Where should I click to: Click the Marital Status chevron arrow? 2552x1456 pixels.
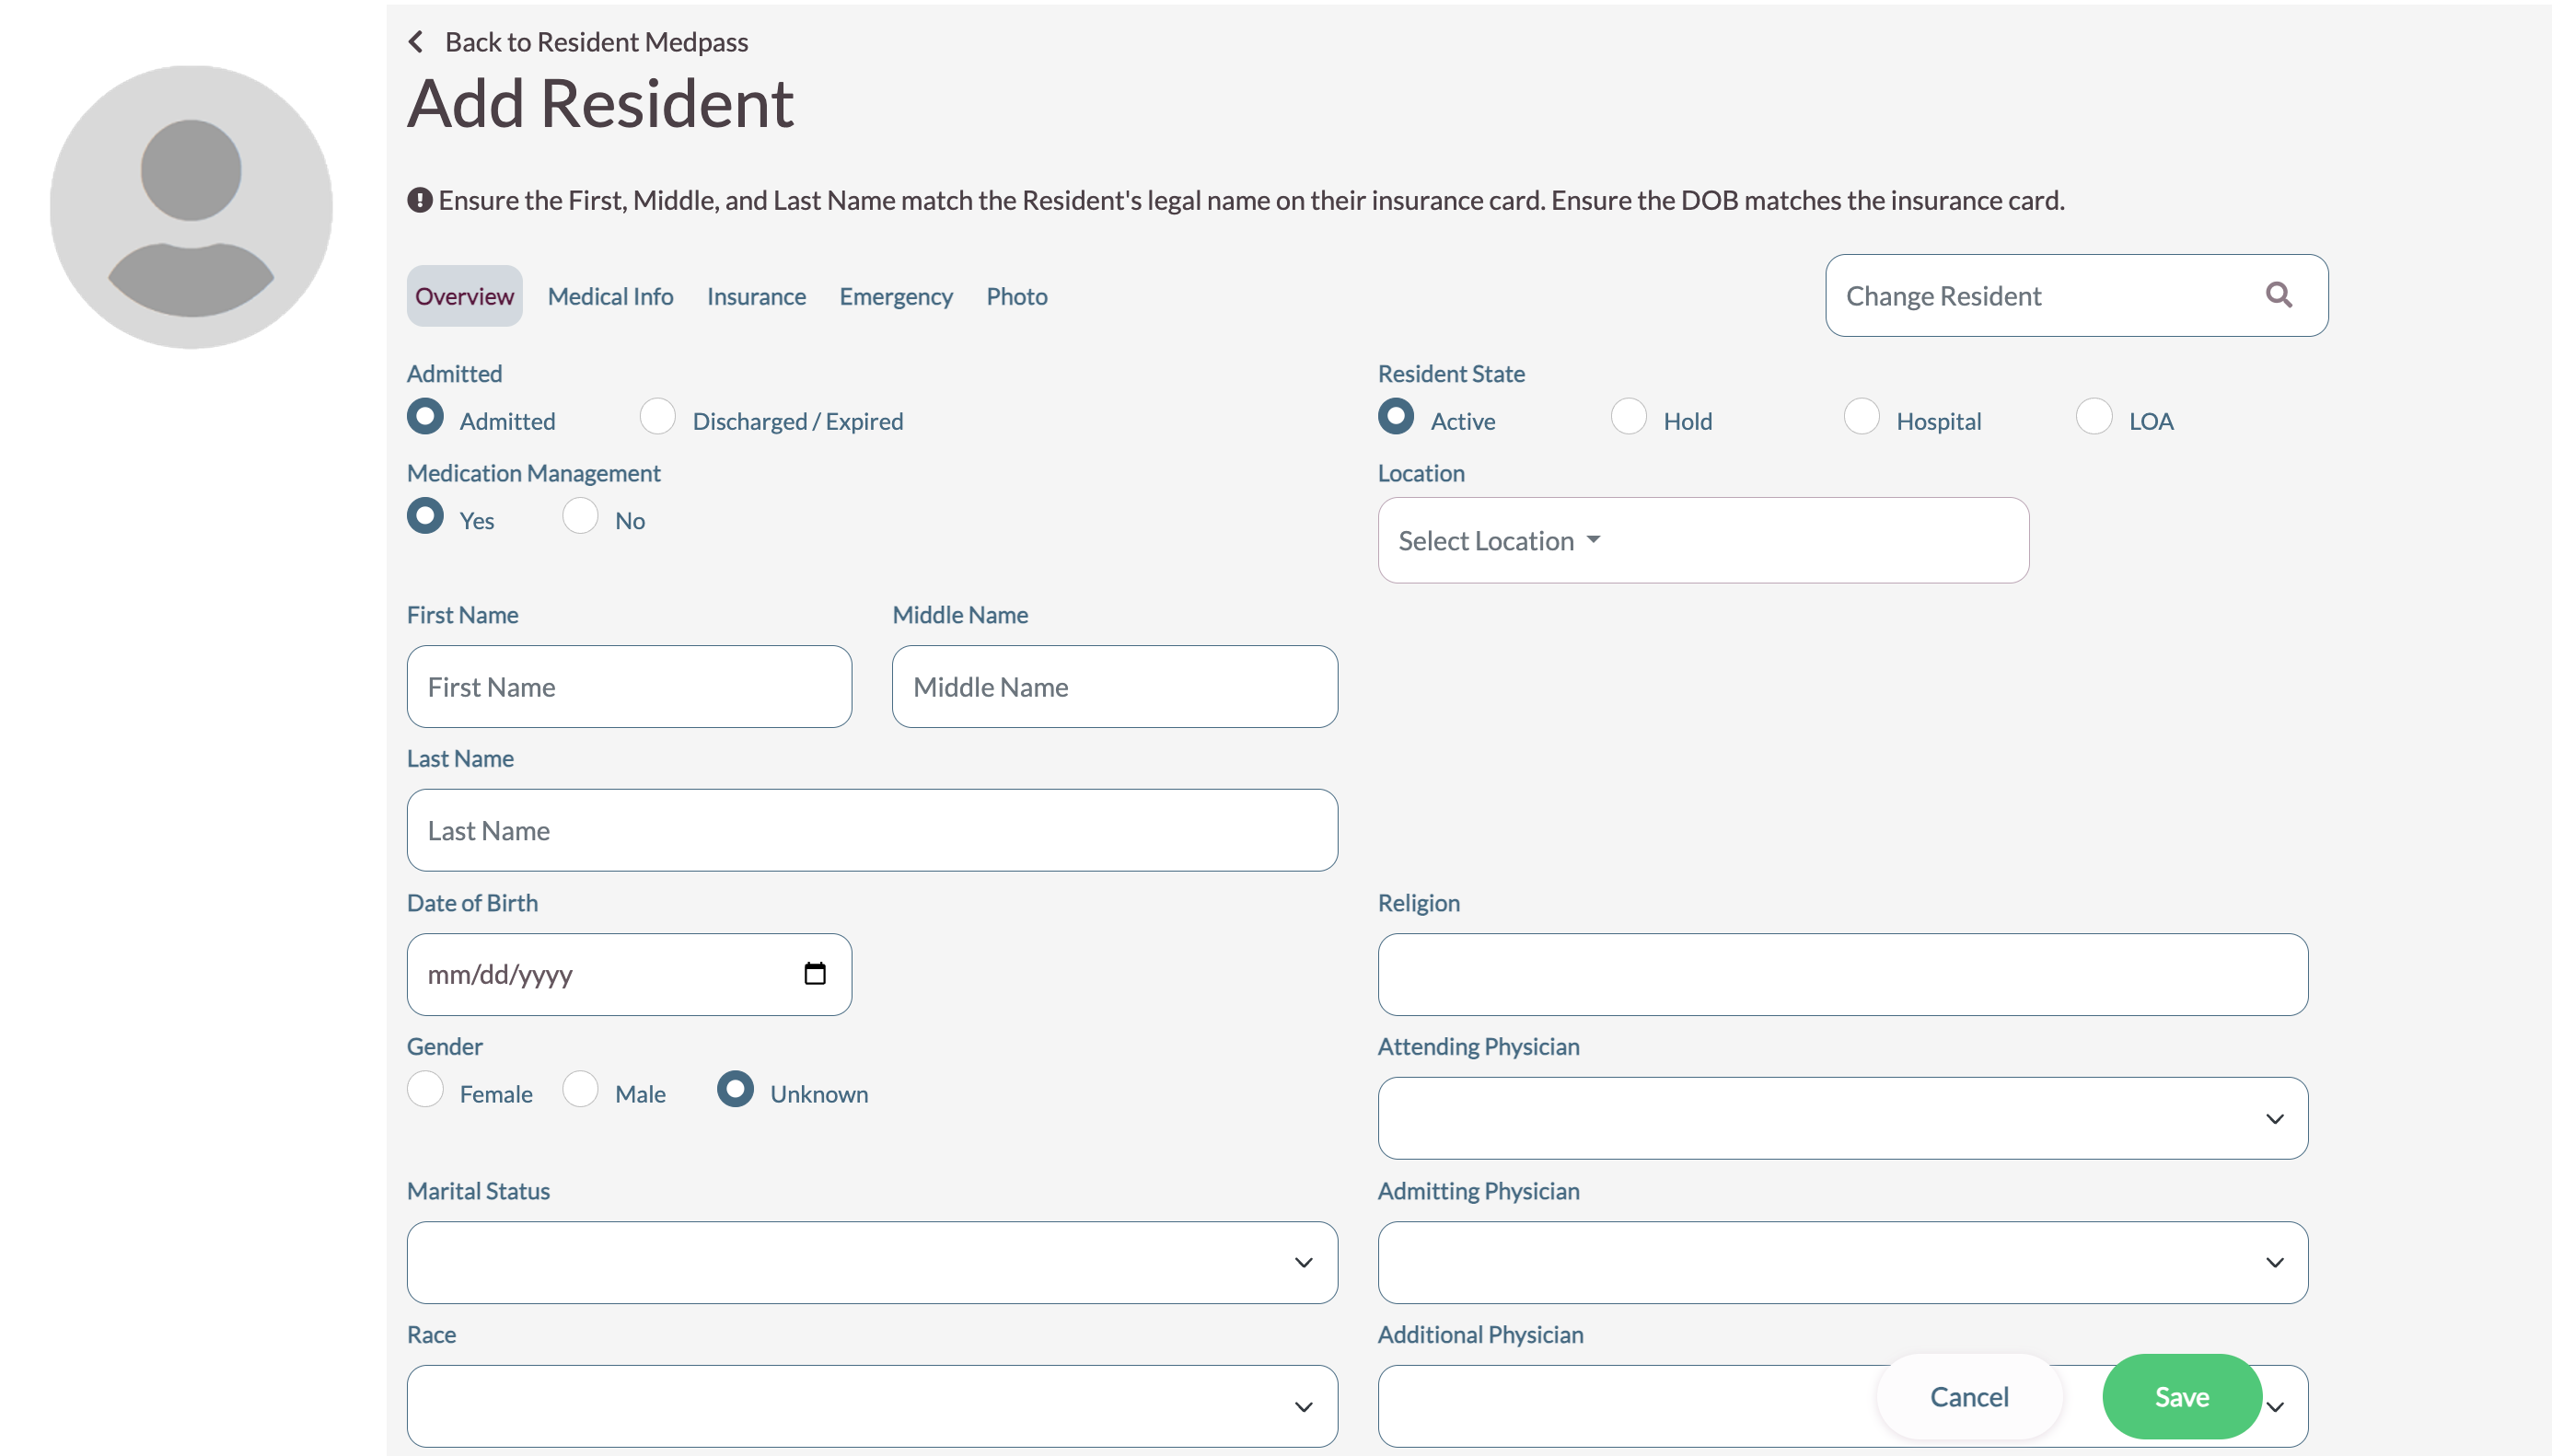(1303, 1263)
